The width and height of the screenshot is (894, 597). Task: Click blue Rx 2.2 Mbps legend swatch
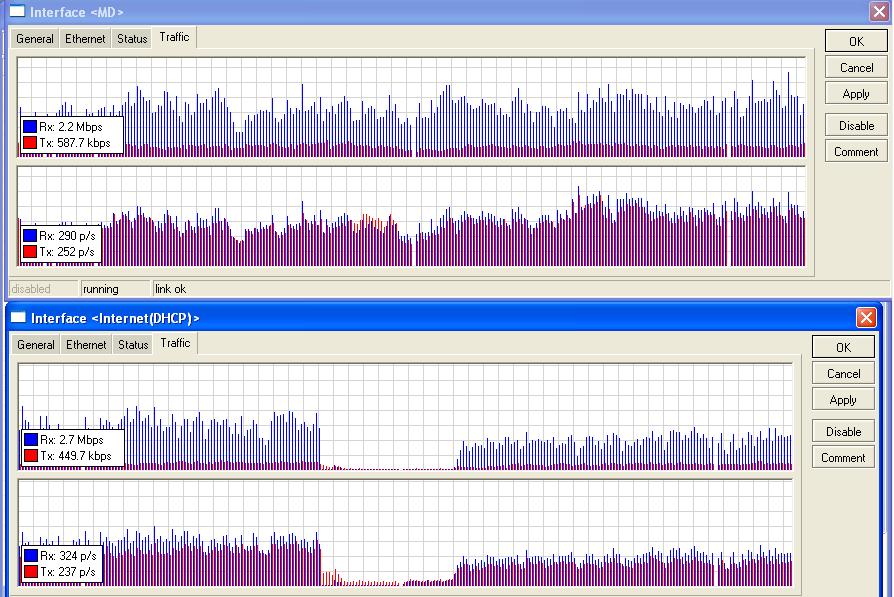click(29, 127)
